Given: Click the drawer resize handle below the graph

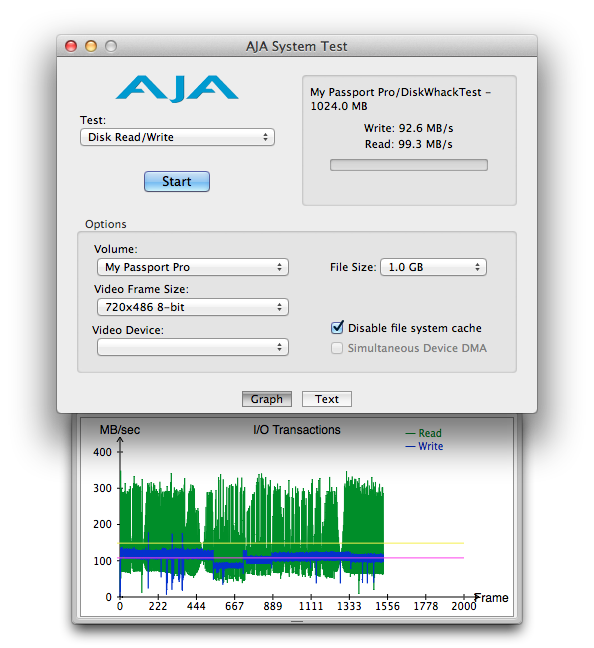Looking at the screenshot, I should tap(297, 621).
